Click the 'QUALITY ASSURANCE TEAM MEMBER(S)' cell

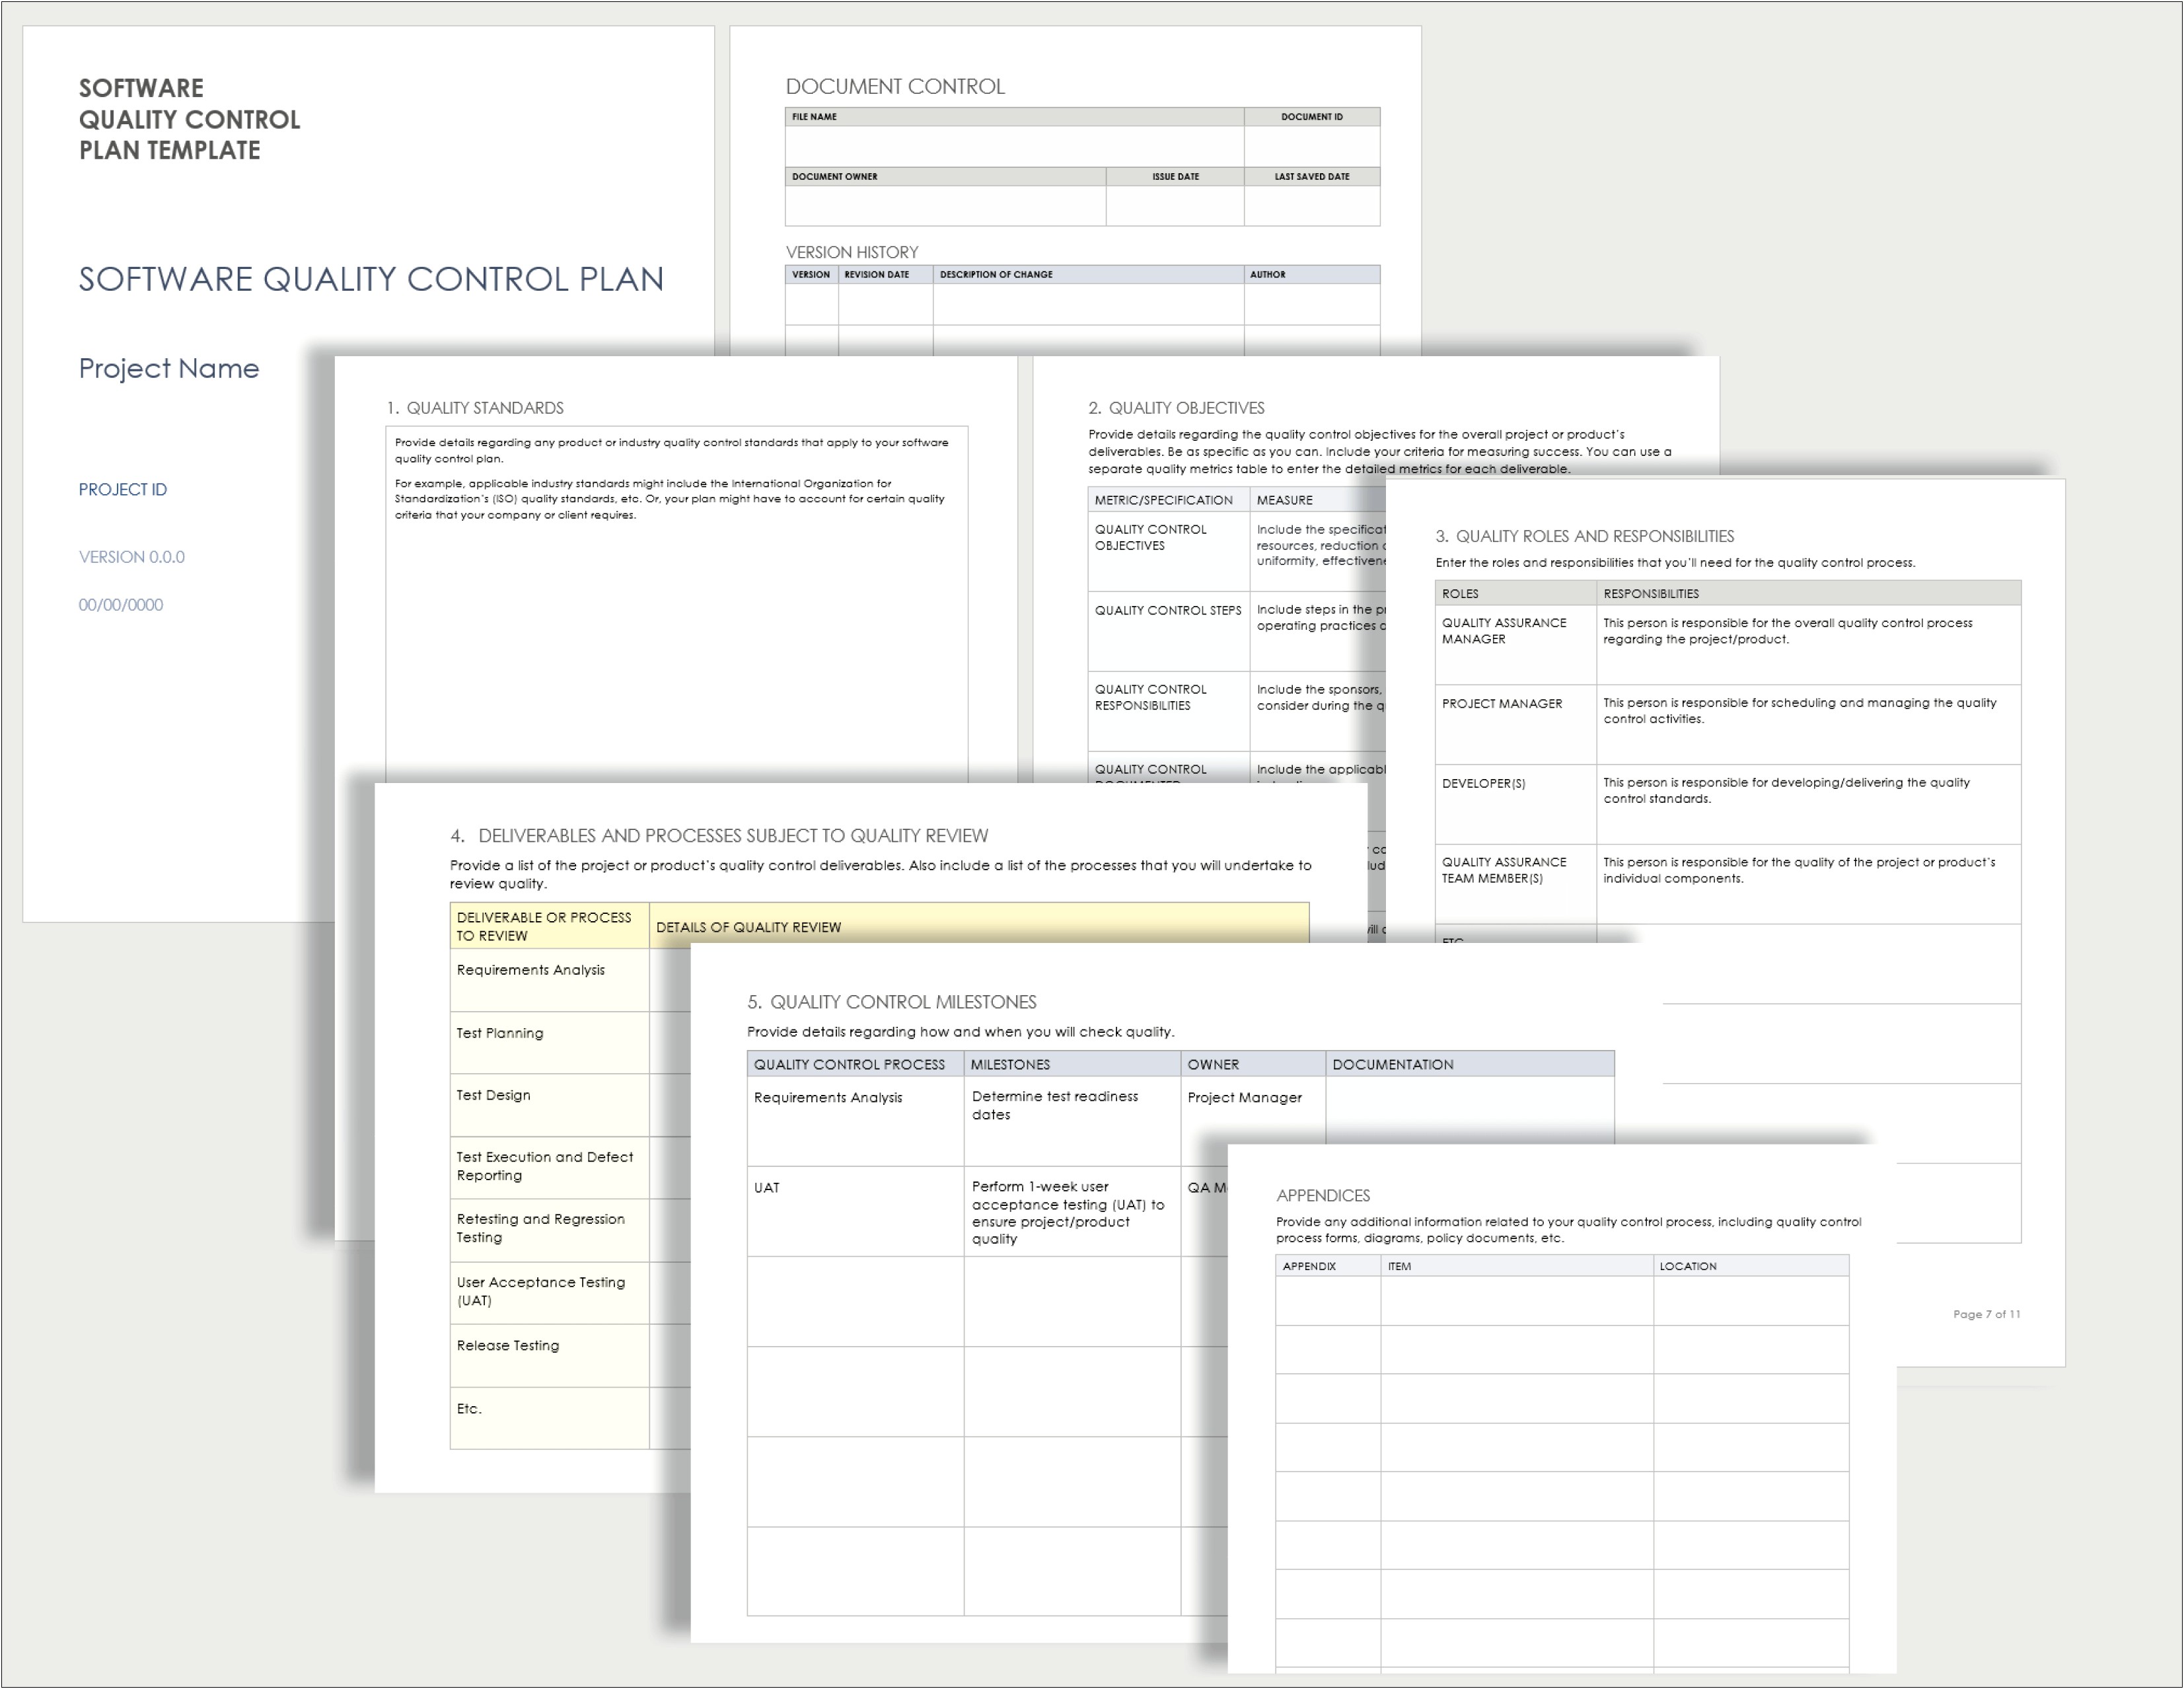tap(1515, 884)
